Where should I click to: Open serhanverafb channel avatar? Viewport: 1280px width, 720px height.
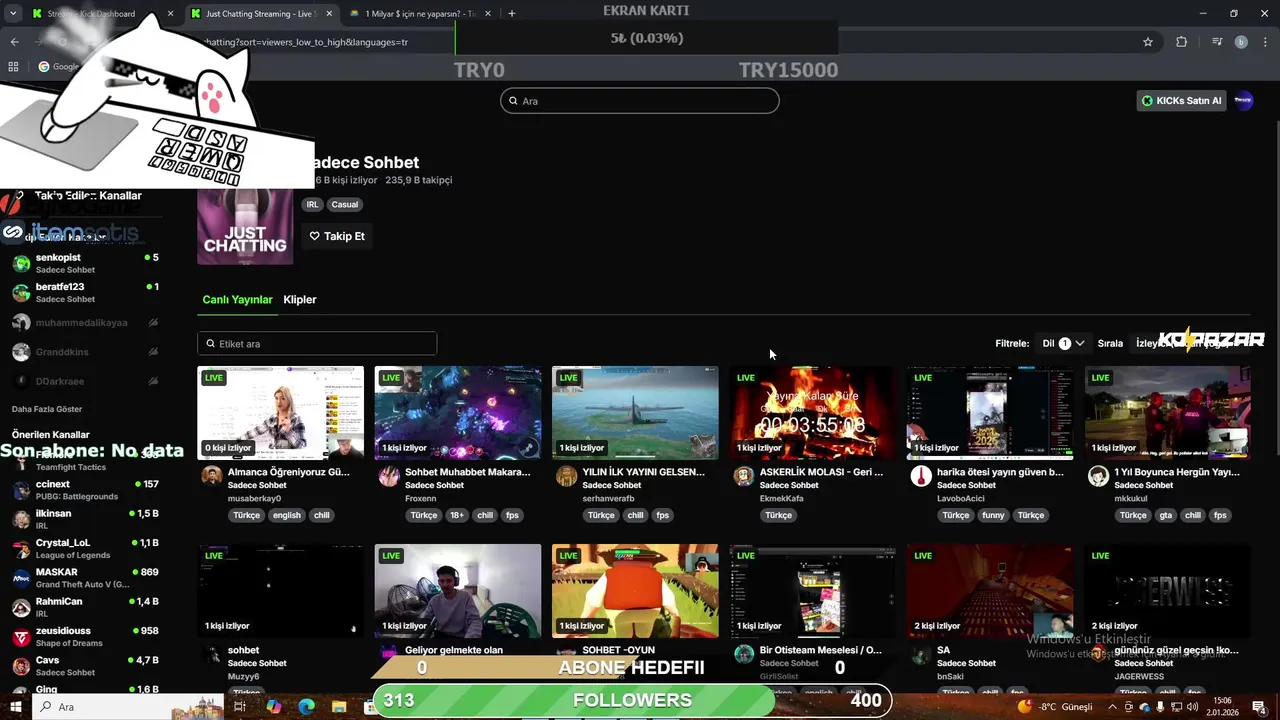pyautogui.click(x=566, y=475)
